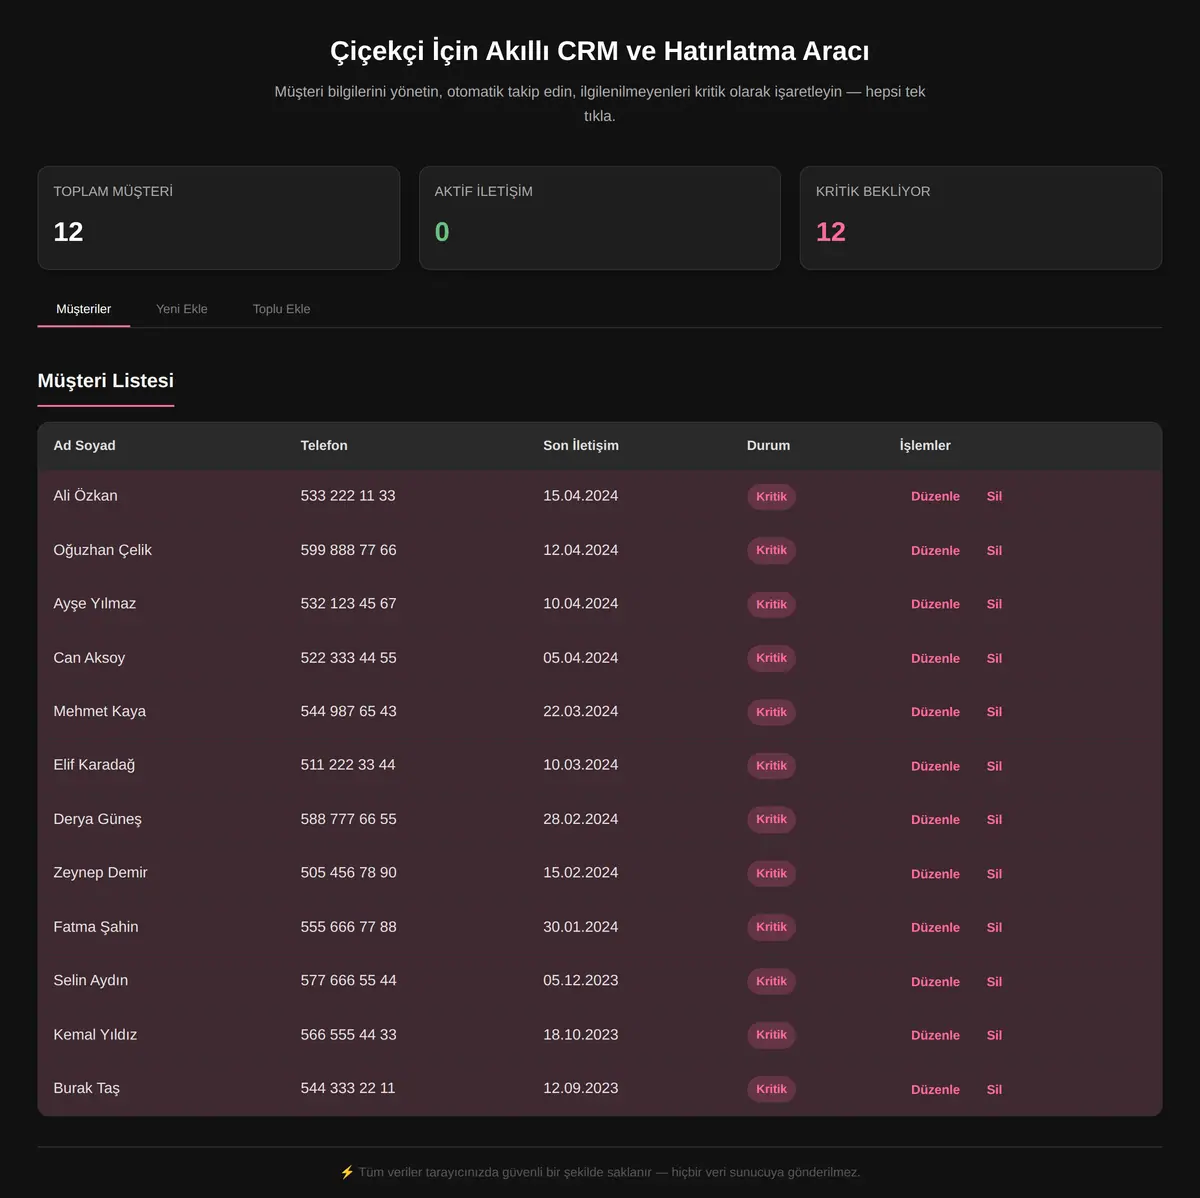Click Sil for Can Aksoy

[994, 658]
